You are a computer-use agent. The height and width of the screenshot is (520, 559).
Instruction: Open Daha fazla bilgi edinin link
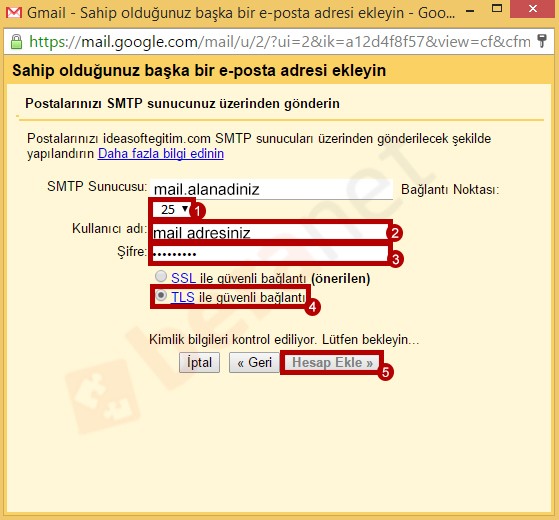pyautogui.click(x=161, y=154)
